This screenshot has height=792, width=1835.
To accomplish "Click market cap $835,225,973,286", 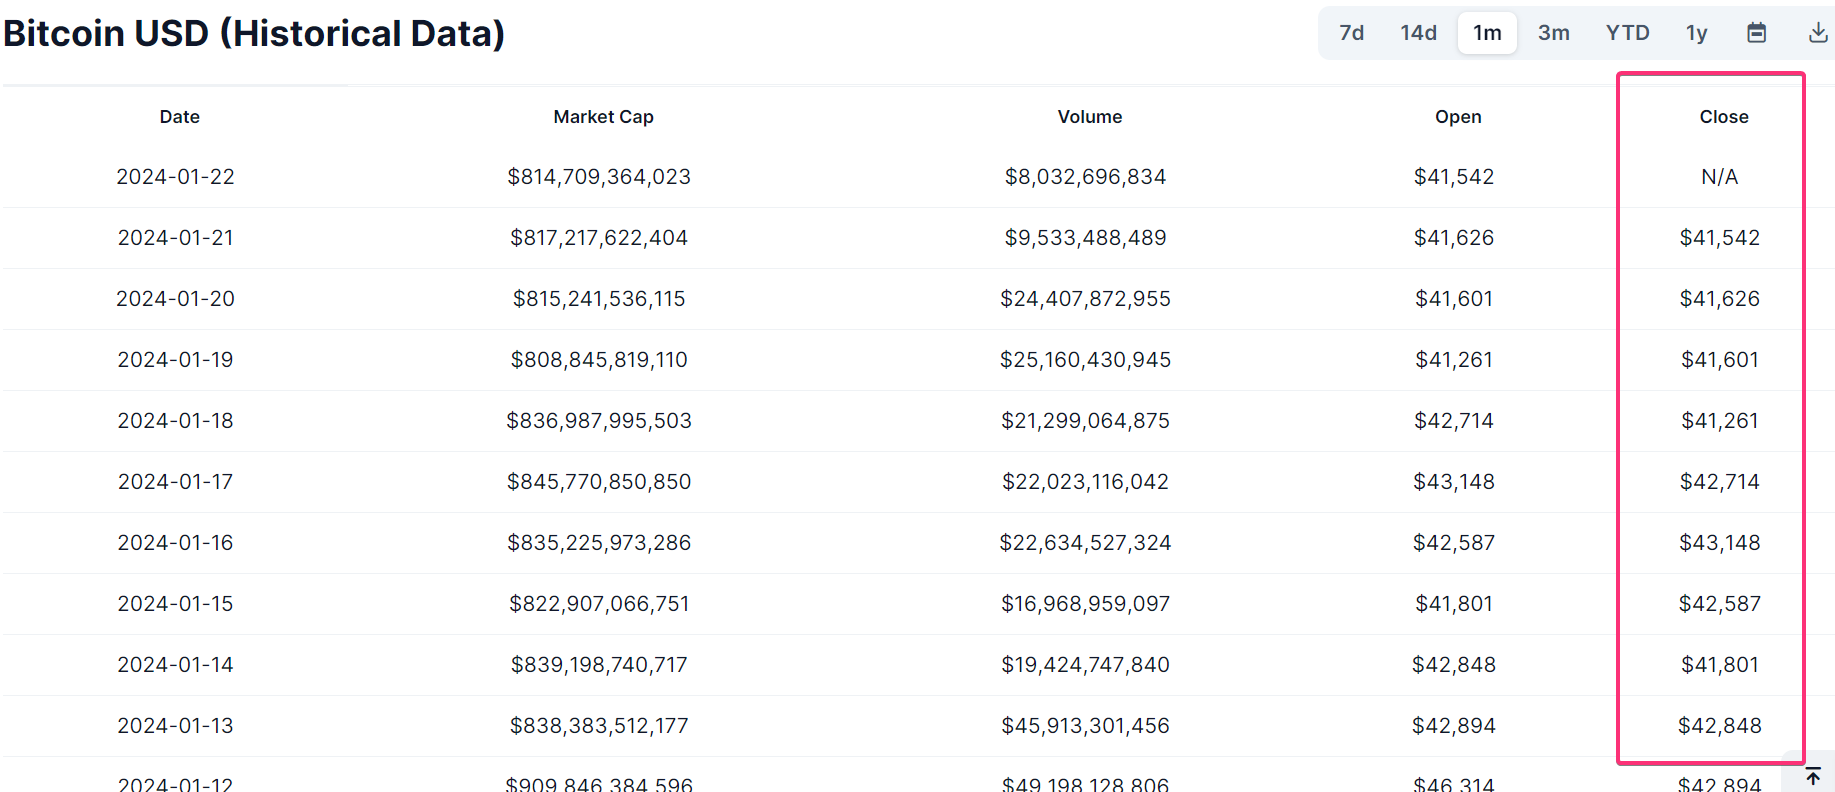I will (599, 543).
